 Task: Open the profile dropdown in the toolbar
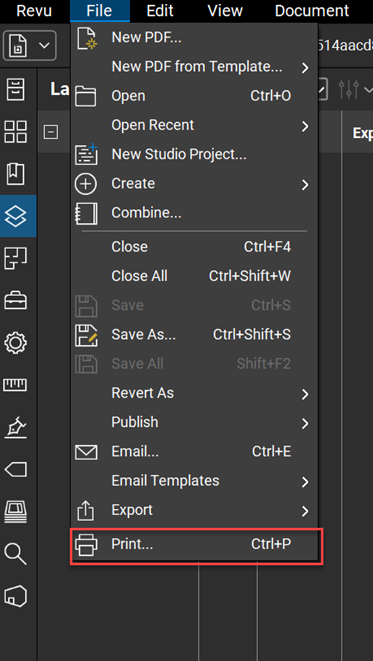click(30, 45)
